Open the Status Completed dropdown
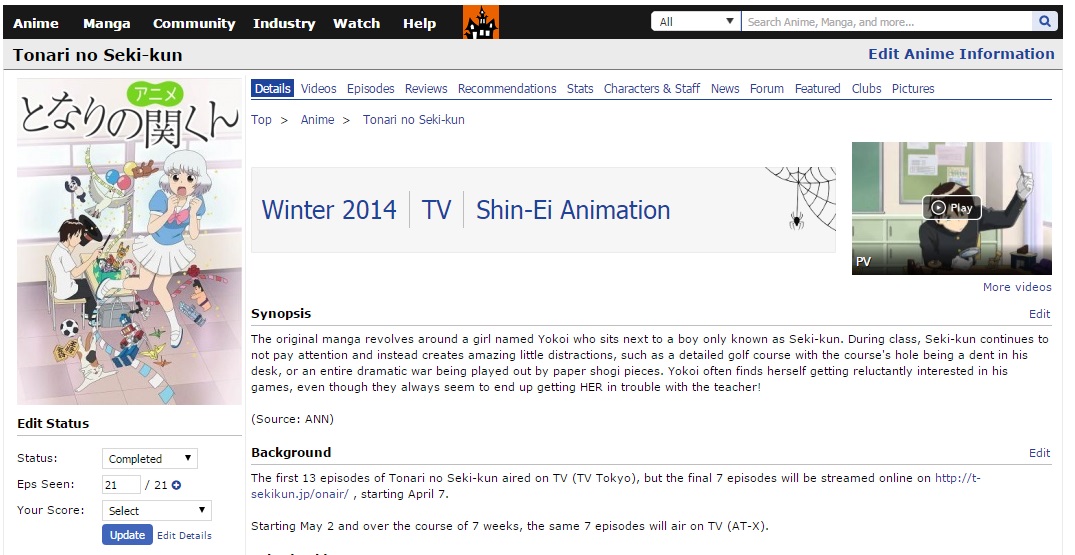This screenshot has width=1075, height=555. pyautogui.click(x=149, y=458)
